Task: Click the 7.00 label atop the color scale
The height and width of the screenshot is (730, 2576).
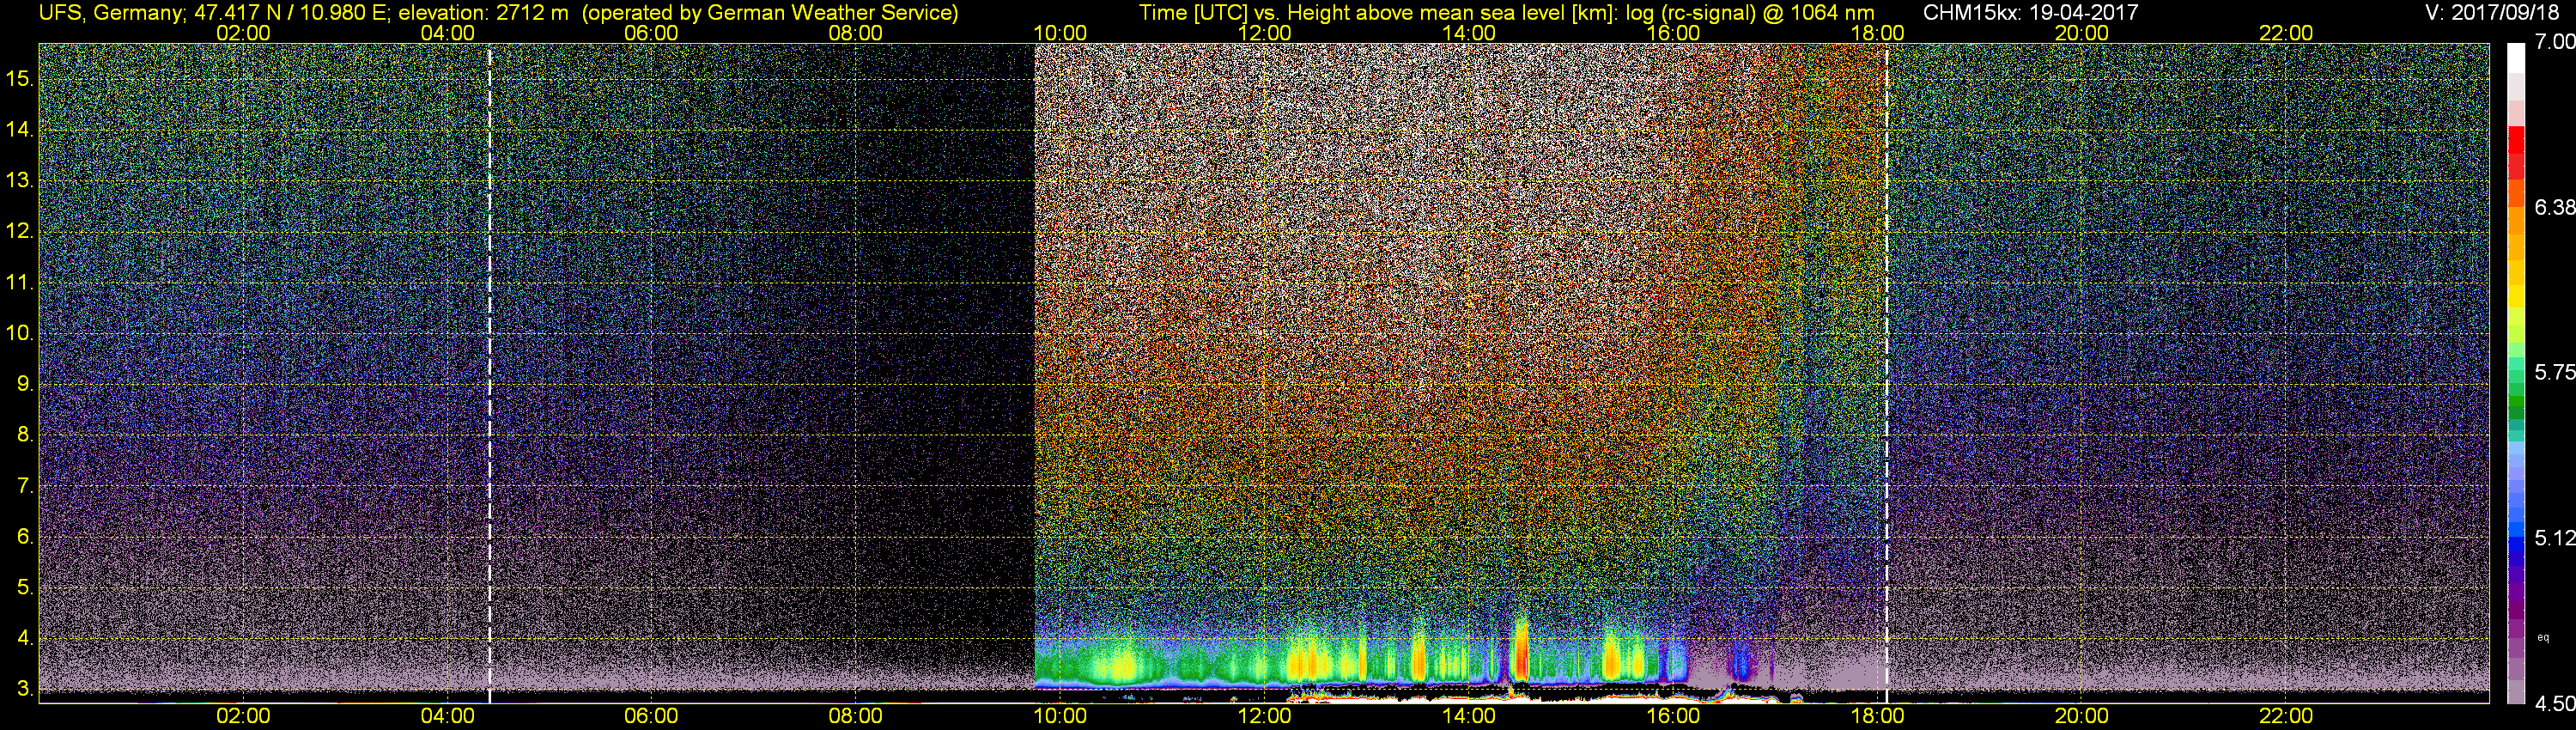Action: 2554,42
